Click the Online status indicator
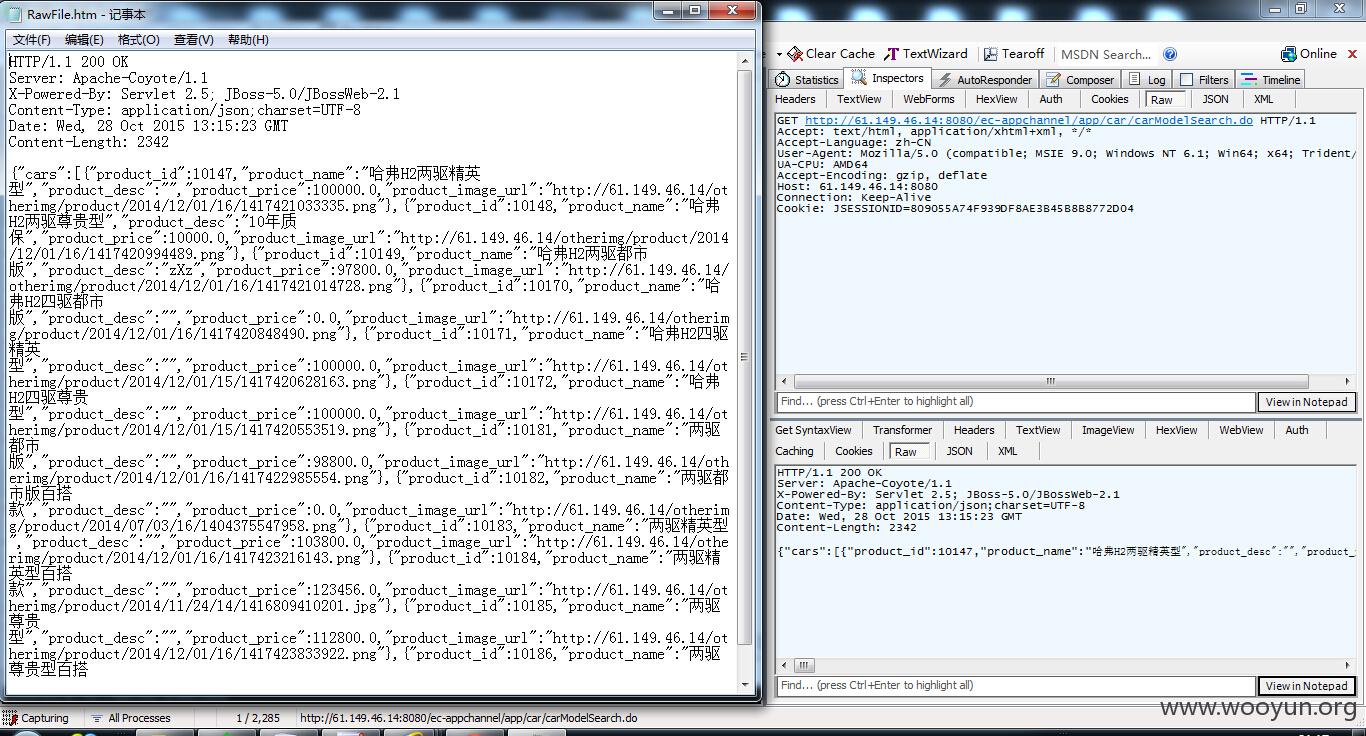 [1309, 54]
